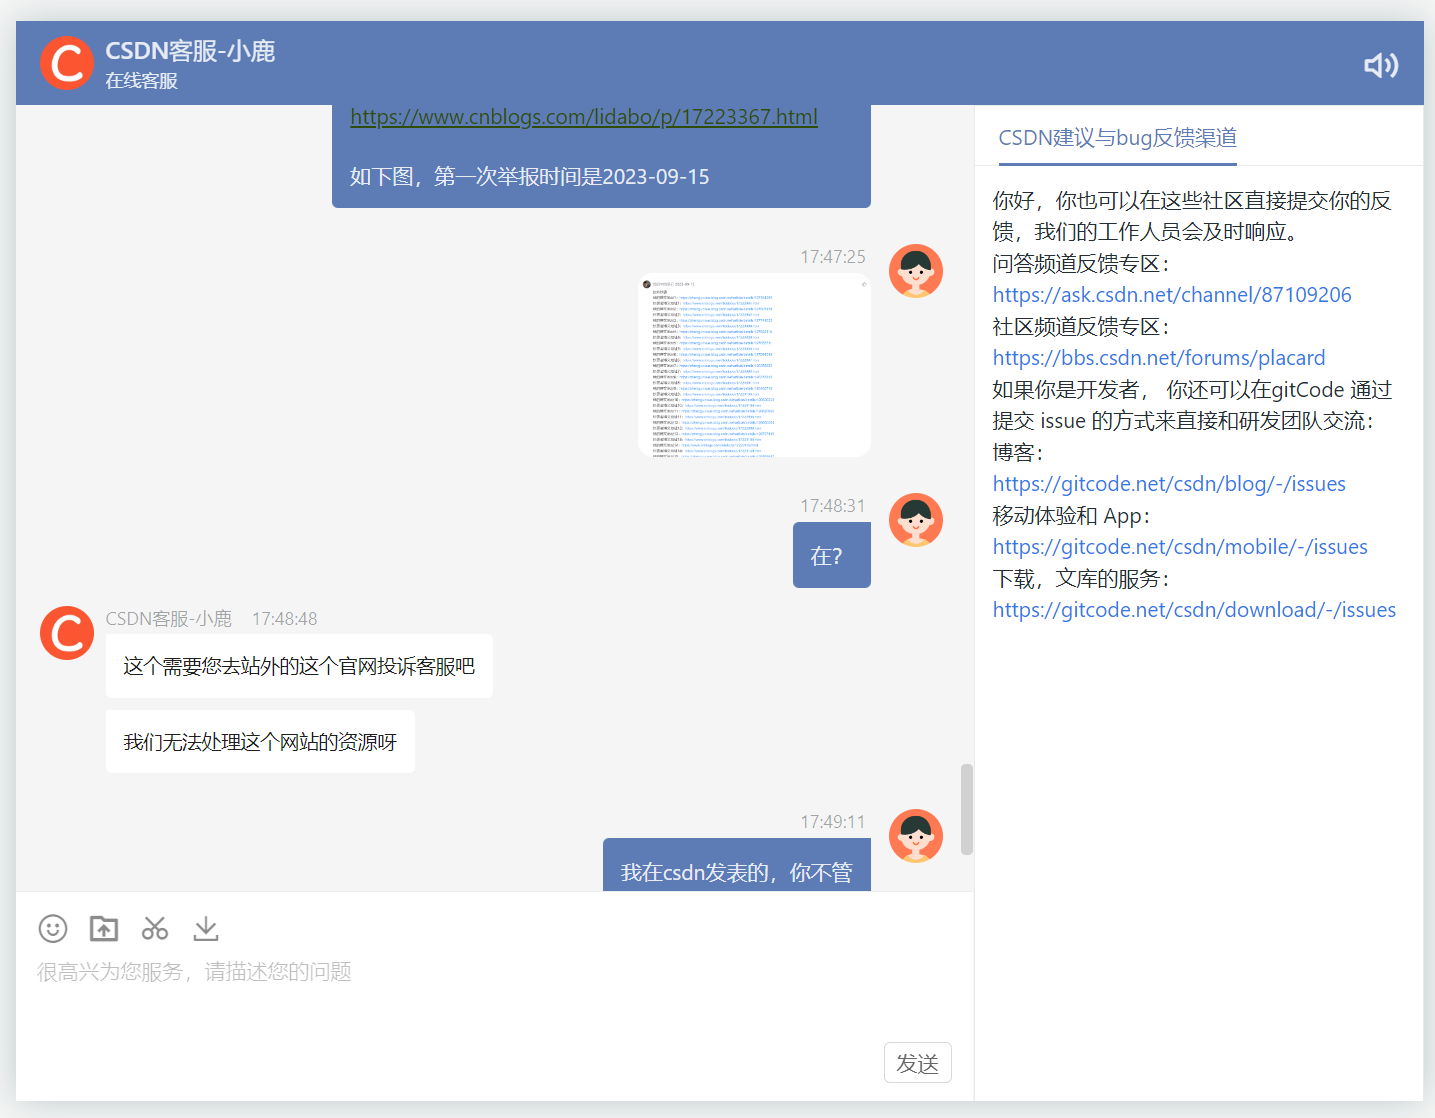Viewport: 1435px width, 1118px height.
Task: Open the sent screenshot image thumbnail
Action: pyautogui.click(x=755, y=365)
